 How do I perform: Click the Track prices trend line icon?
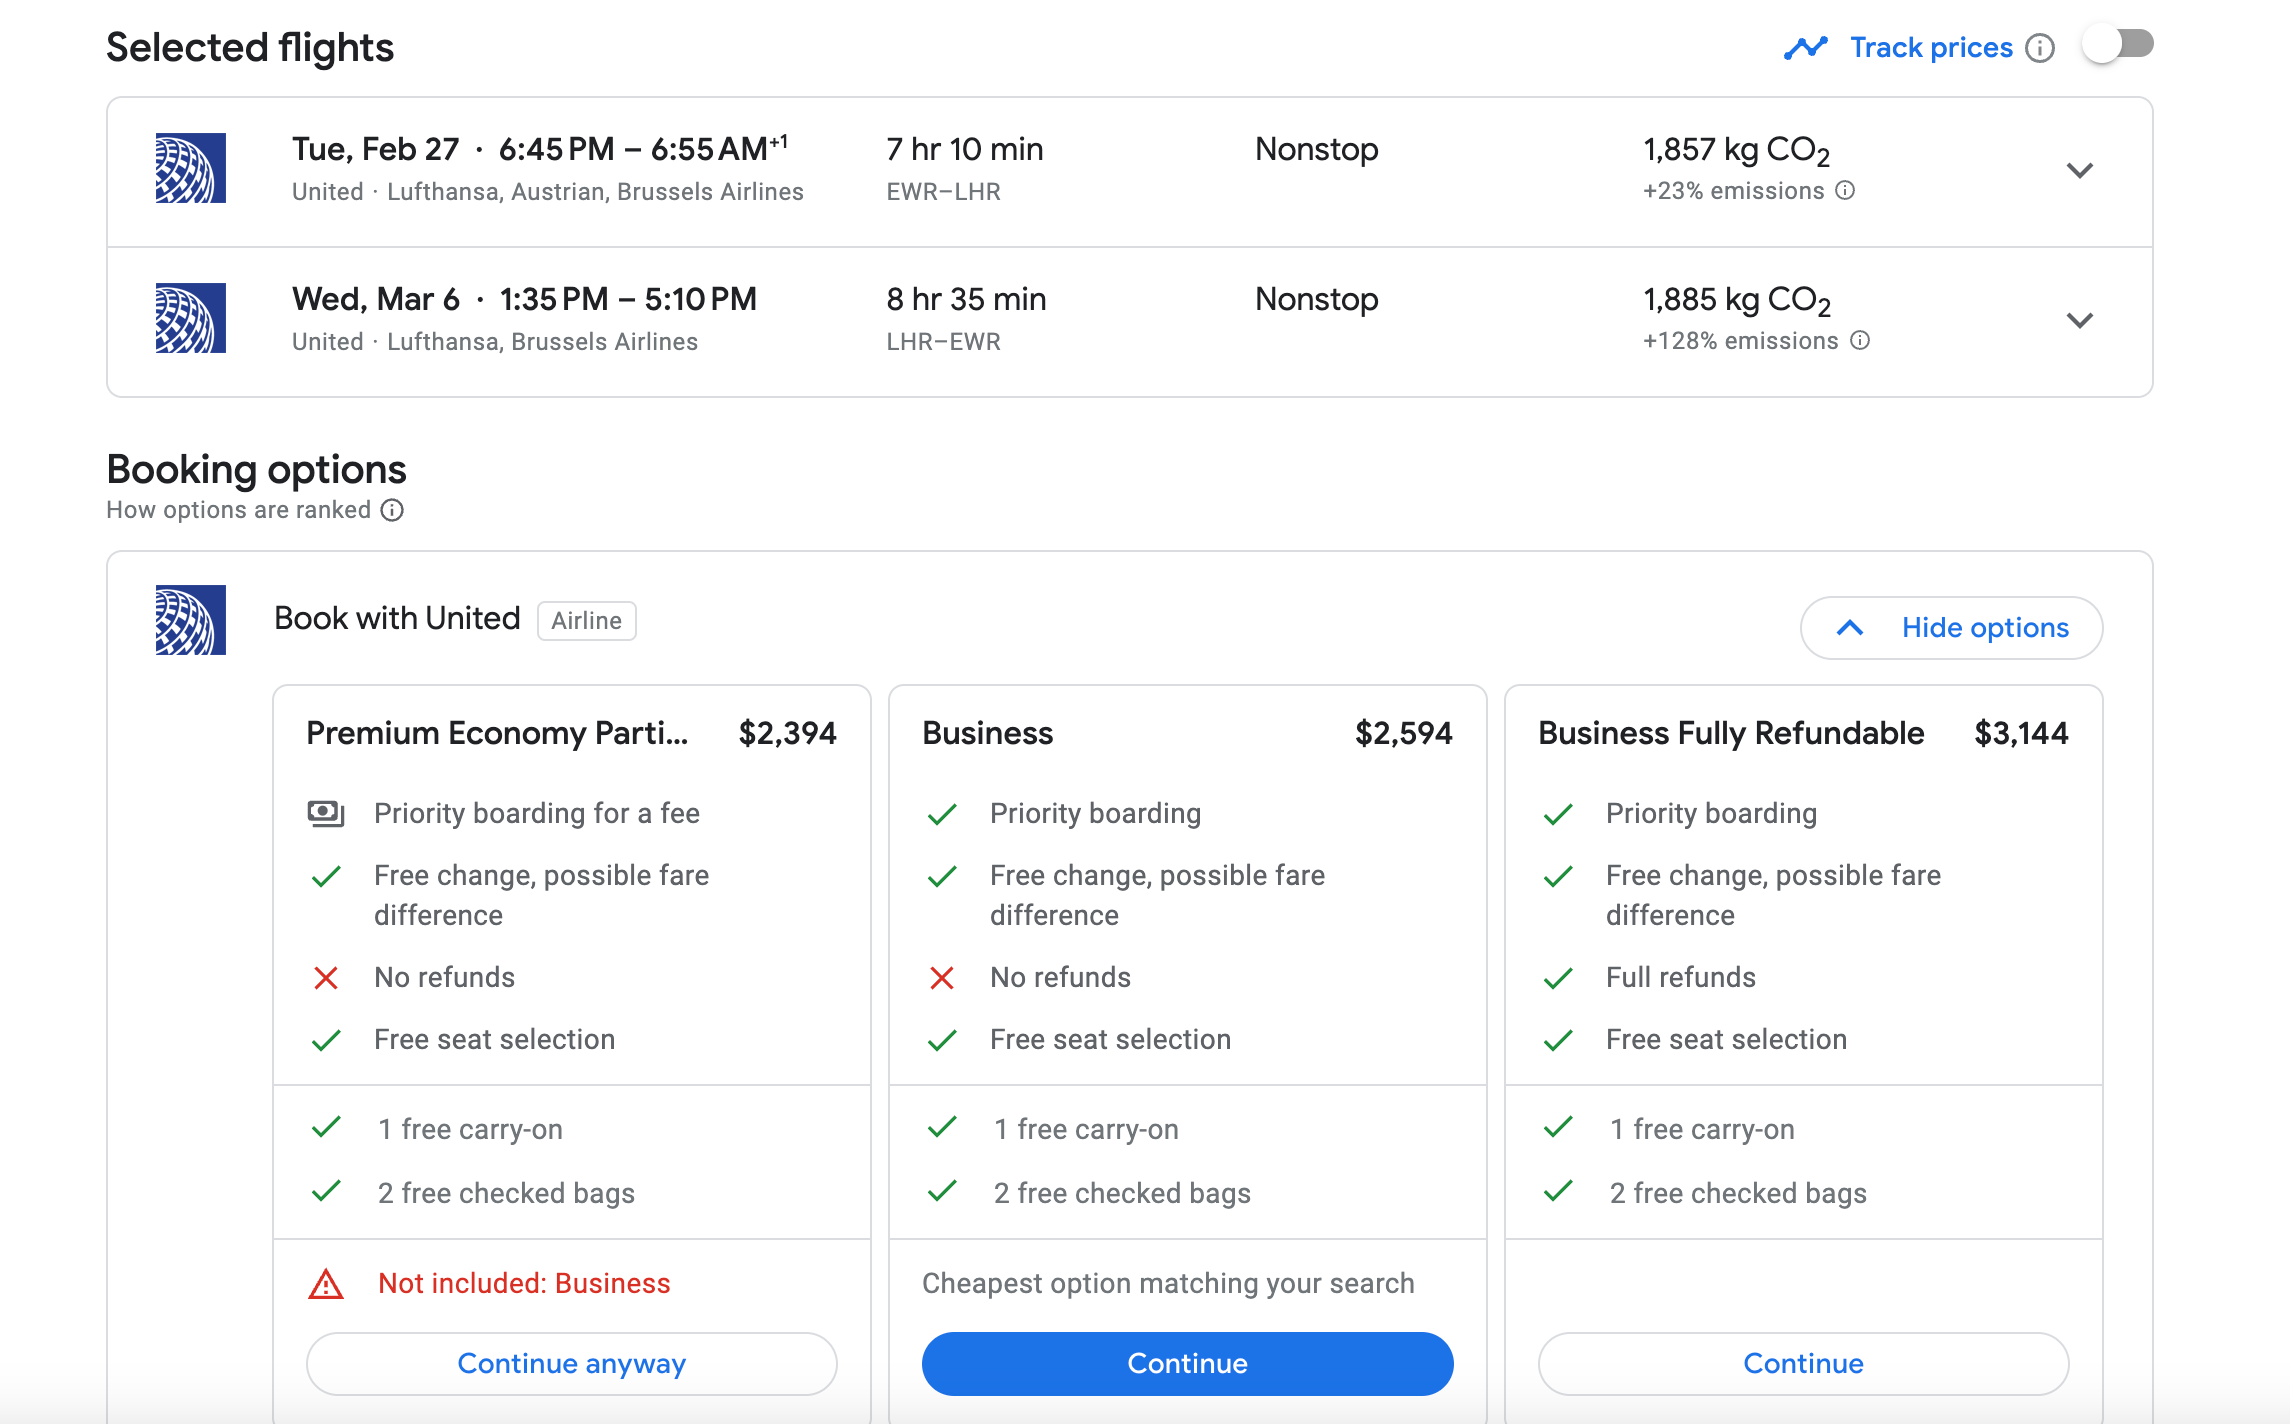1806,48
